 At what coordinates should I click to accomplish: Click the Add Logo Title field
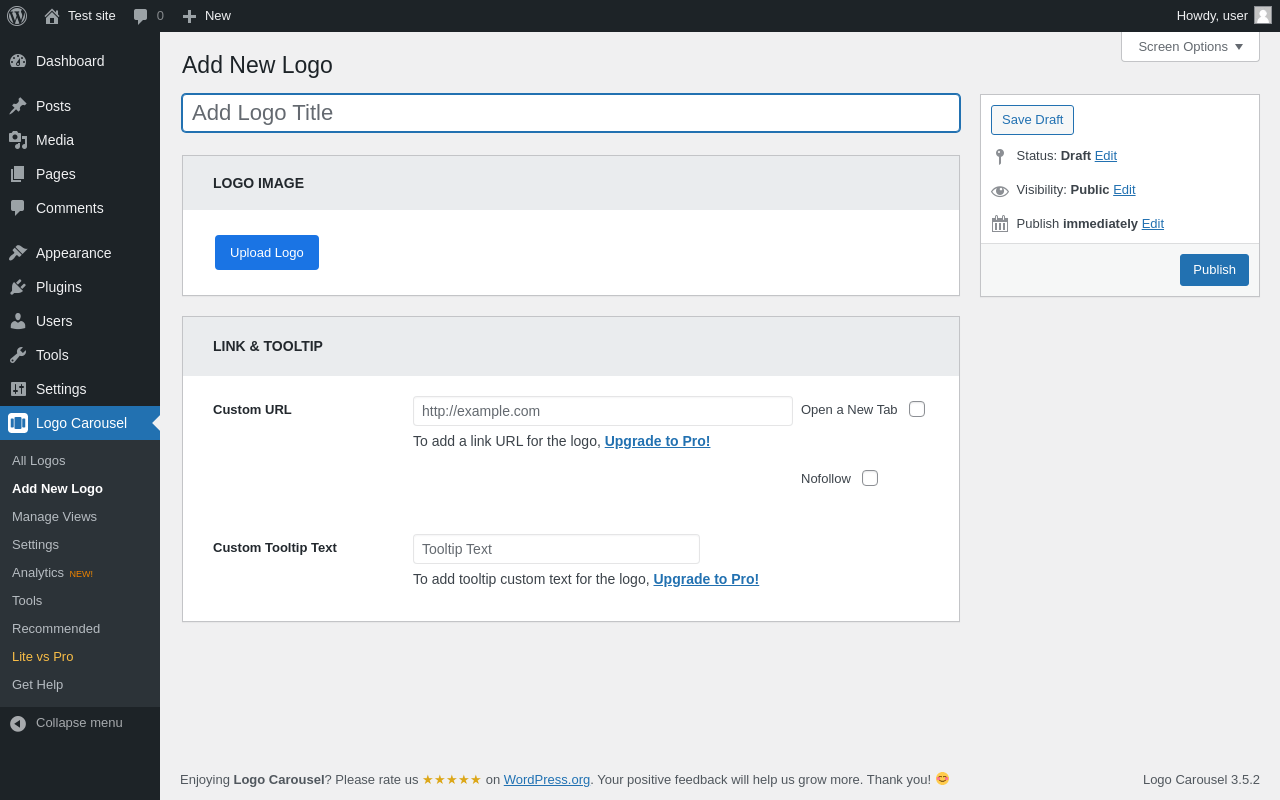tap(571, 113)
